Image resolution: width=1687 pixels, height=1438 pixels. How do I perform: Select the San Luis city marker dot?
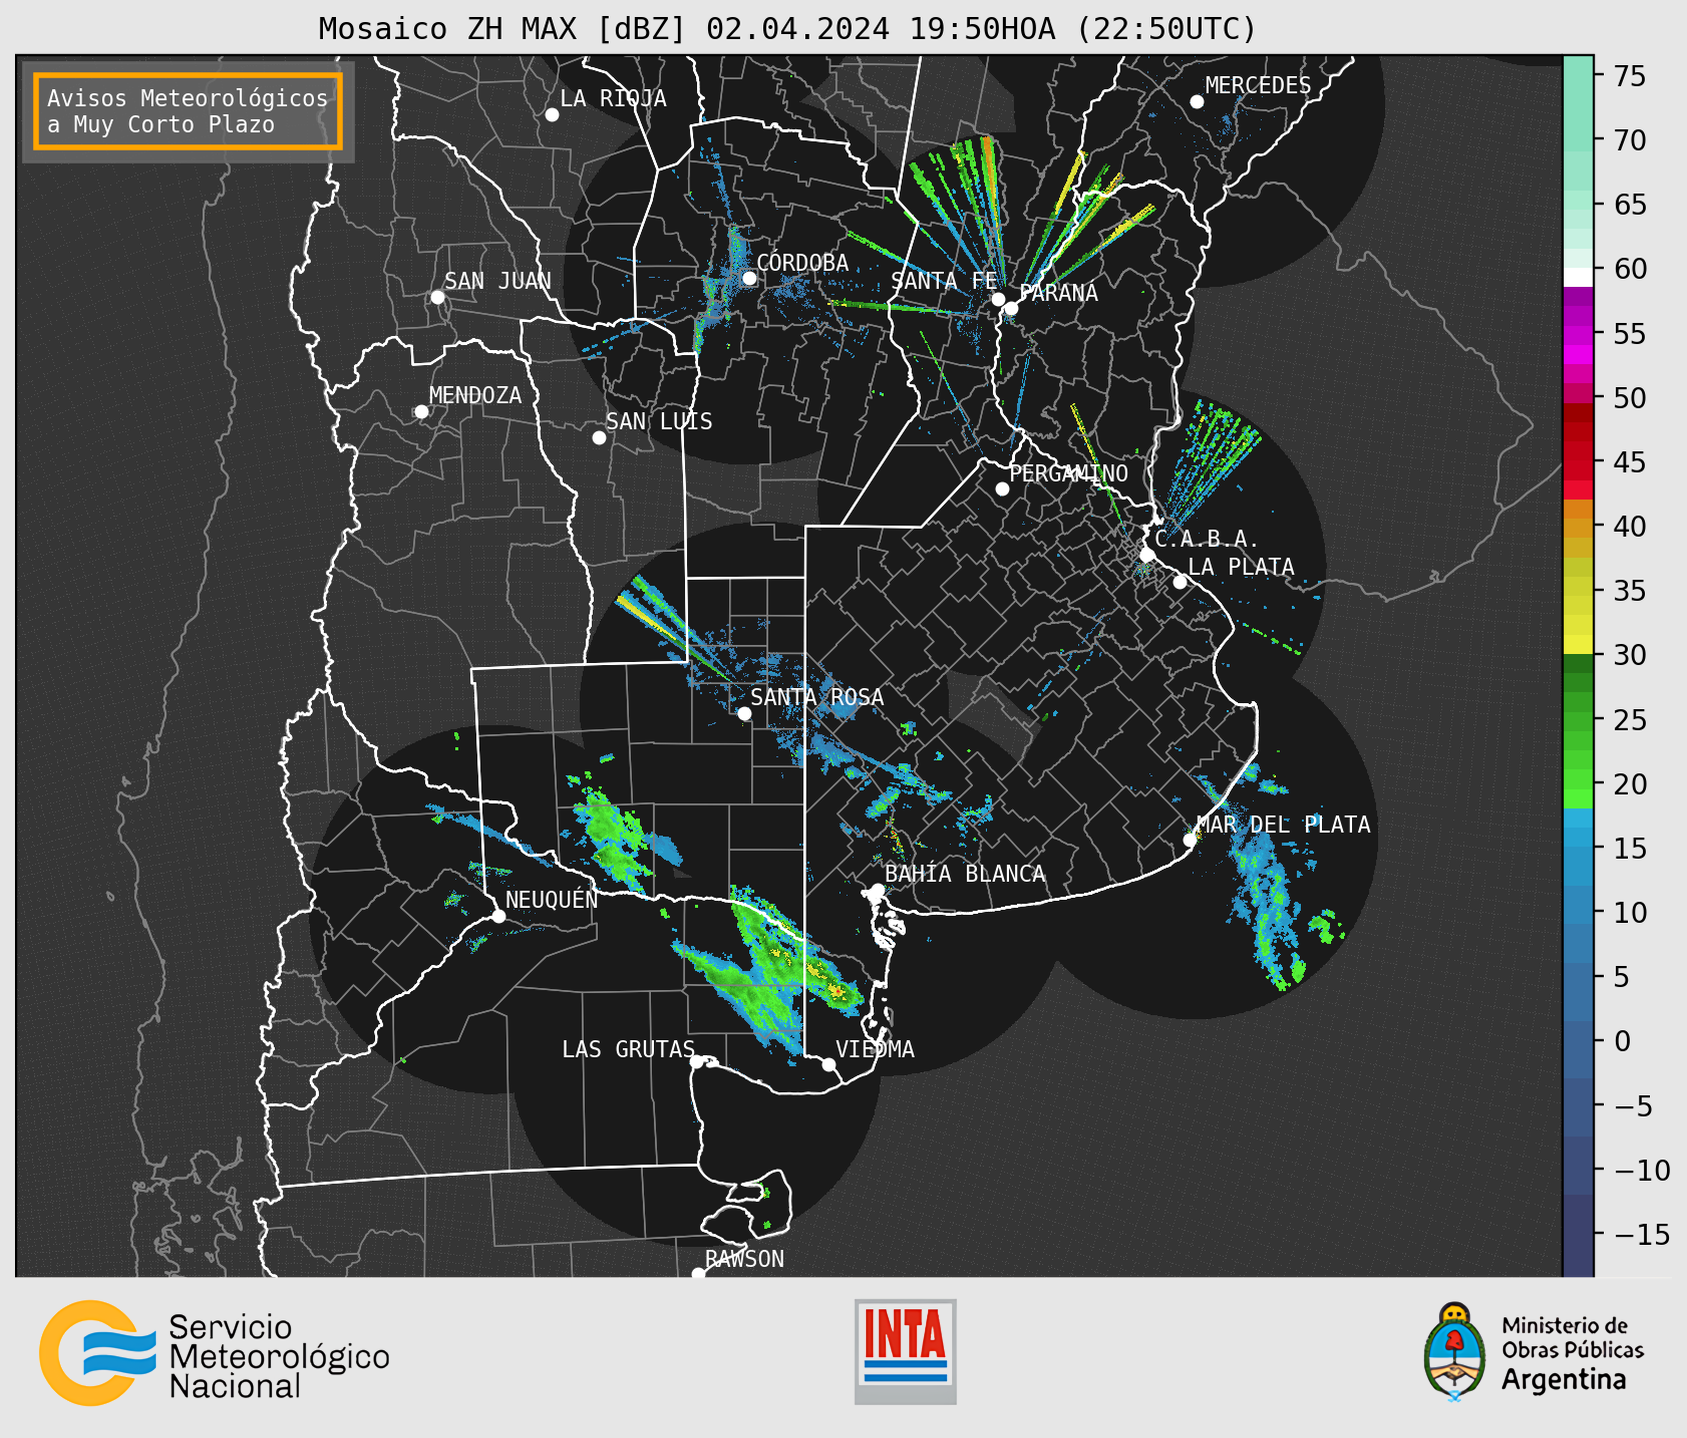(599, 438)
